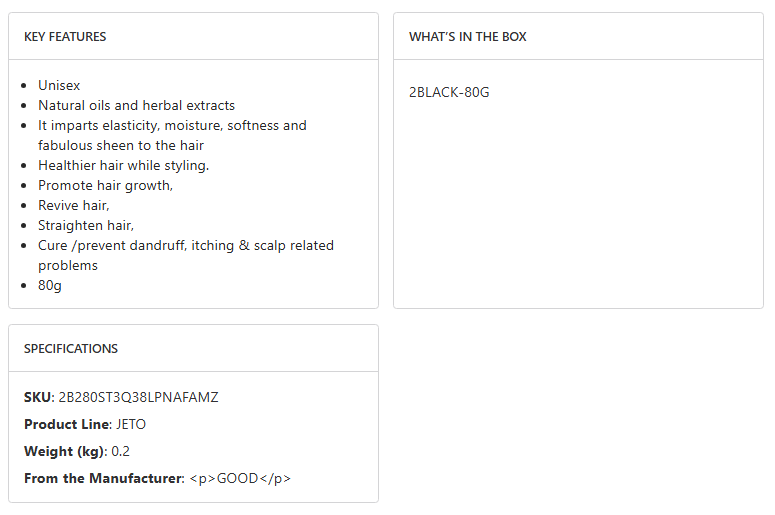Image resolution: width=775 pixels, height=515 pixels.
Task: Click the JETO product line value
Action: (x=131, y=424)
